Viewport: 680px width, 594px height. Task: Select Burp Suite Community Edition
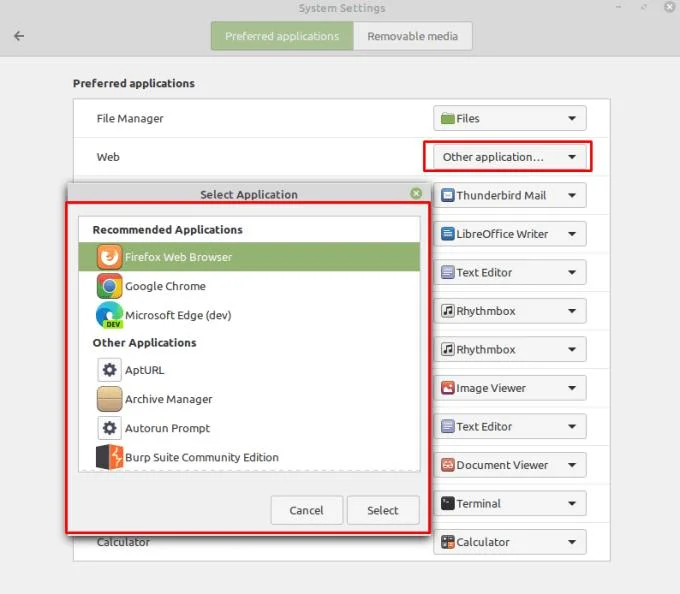(249, 457)
